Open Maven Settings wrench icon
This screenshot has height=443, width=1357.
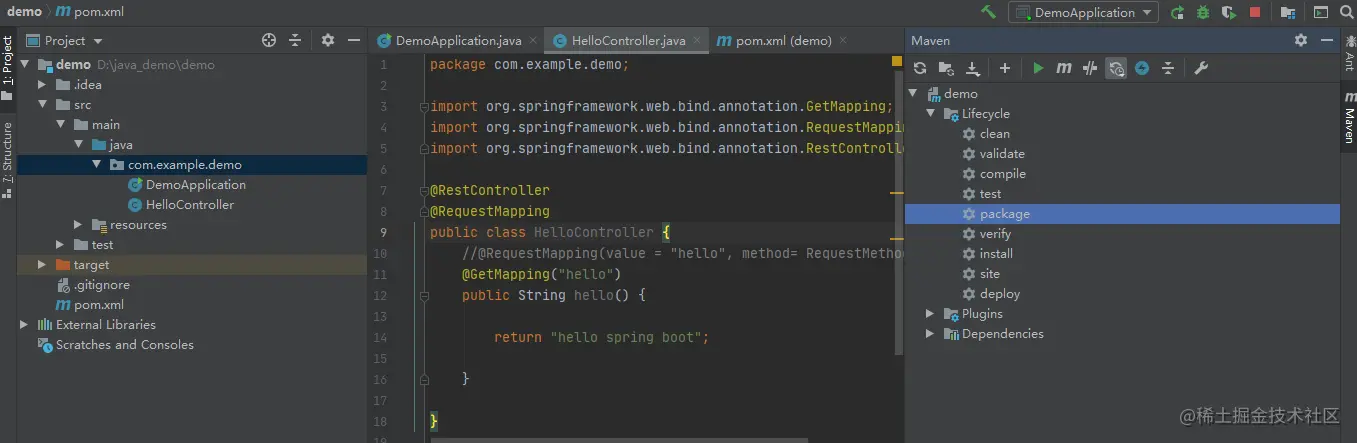(1201, 68)
